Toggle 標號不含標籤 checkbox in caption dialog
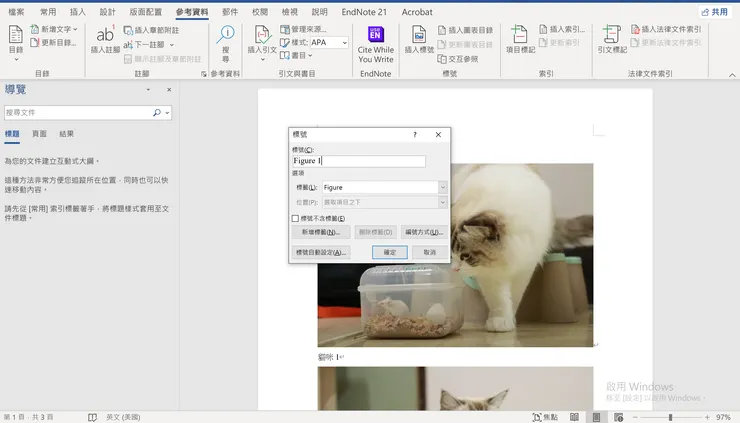This screenshot has width=740, height=423. click(x=295, y=219)
